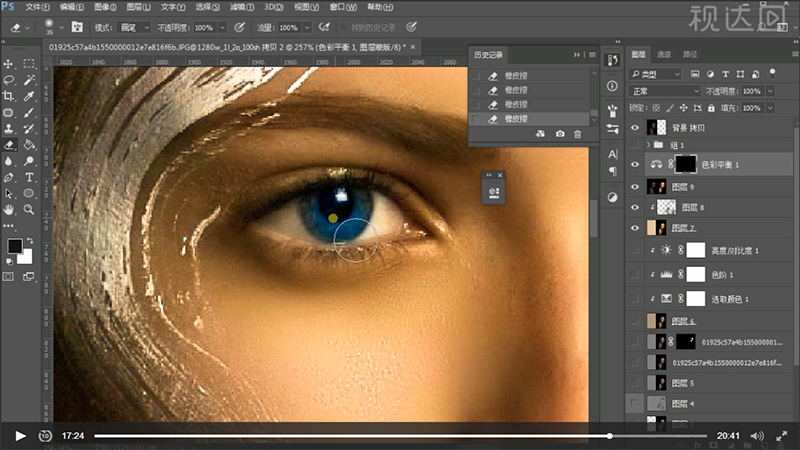The image size is (800, 450).
Task: Open the Adjustments panel icon
Action: pos(613,197)
